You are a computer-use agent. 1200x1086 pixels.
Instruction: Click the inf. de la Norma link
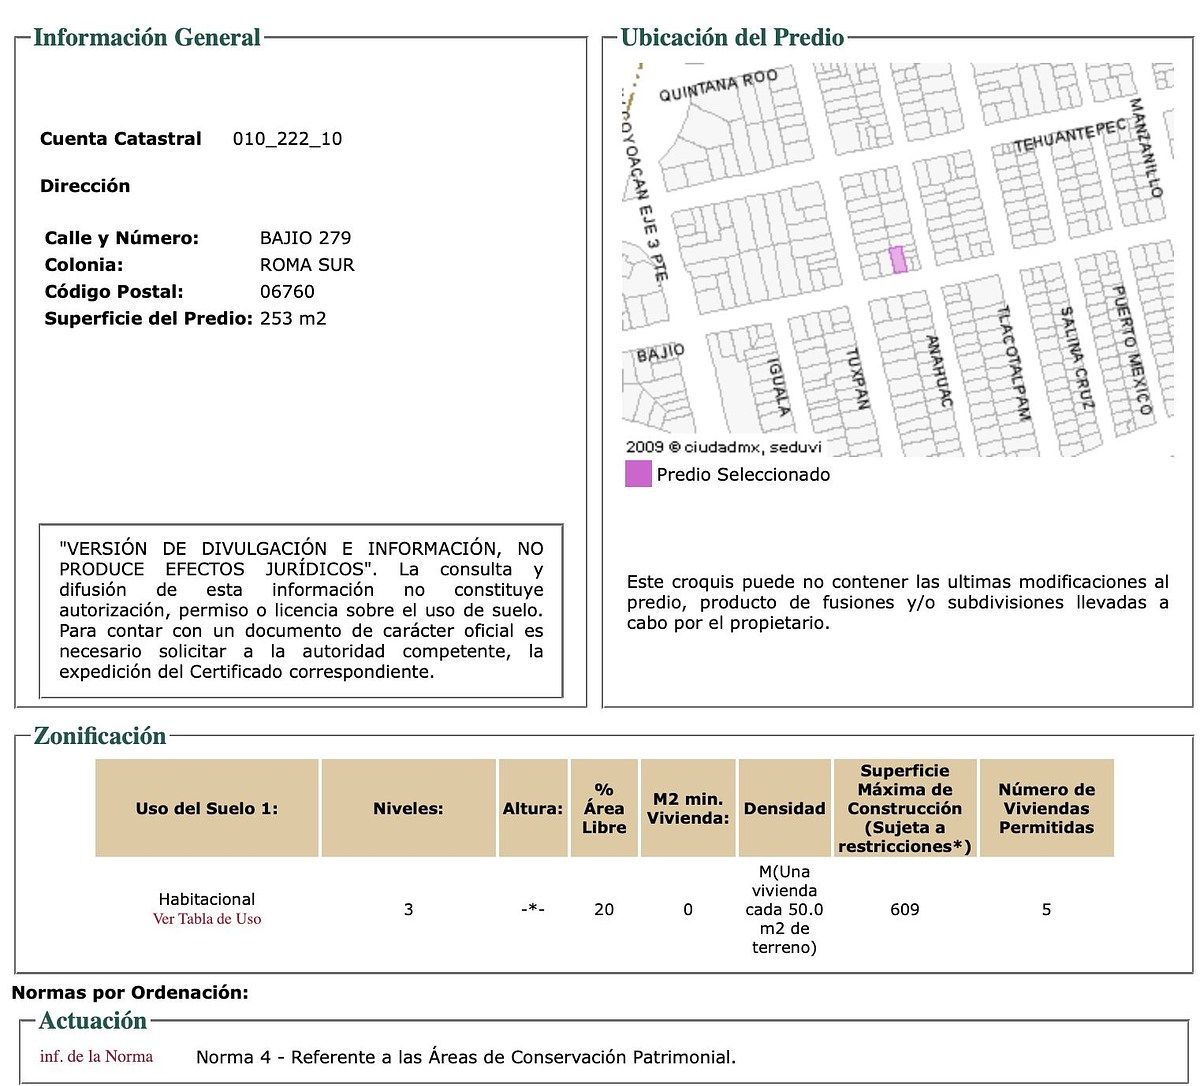coord(96,1056)
